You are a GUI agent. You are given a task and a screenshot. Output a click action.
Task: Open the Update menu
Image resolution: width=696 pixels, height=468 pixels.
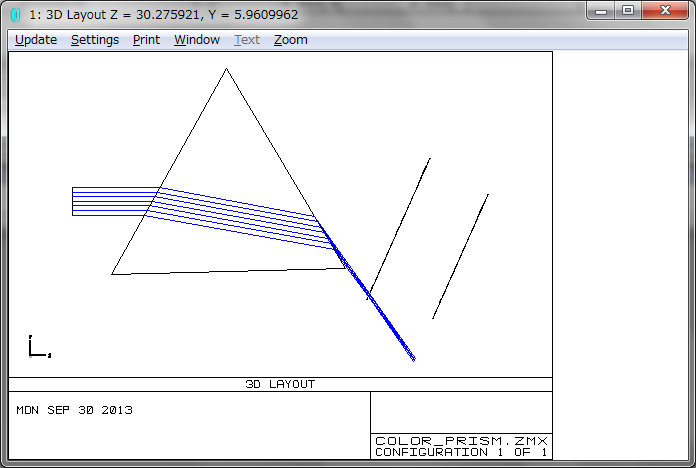coord(36,40)
